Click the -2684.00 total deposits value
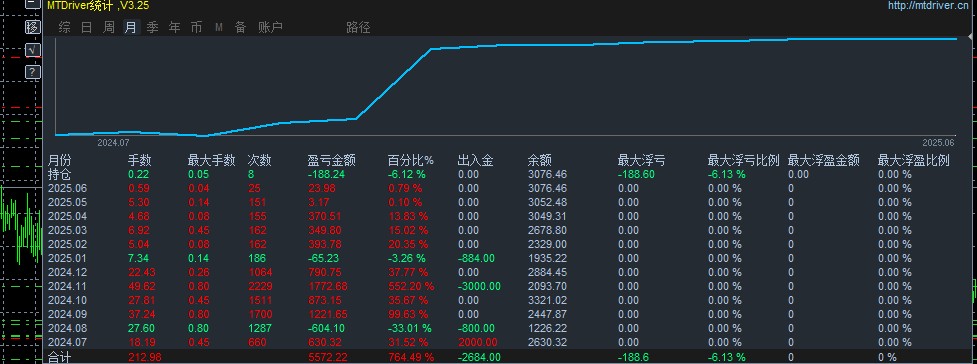 point(479,357)
